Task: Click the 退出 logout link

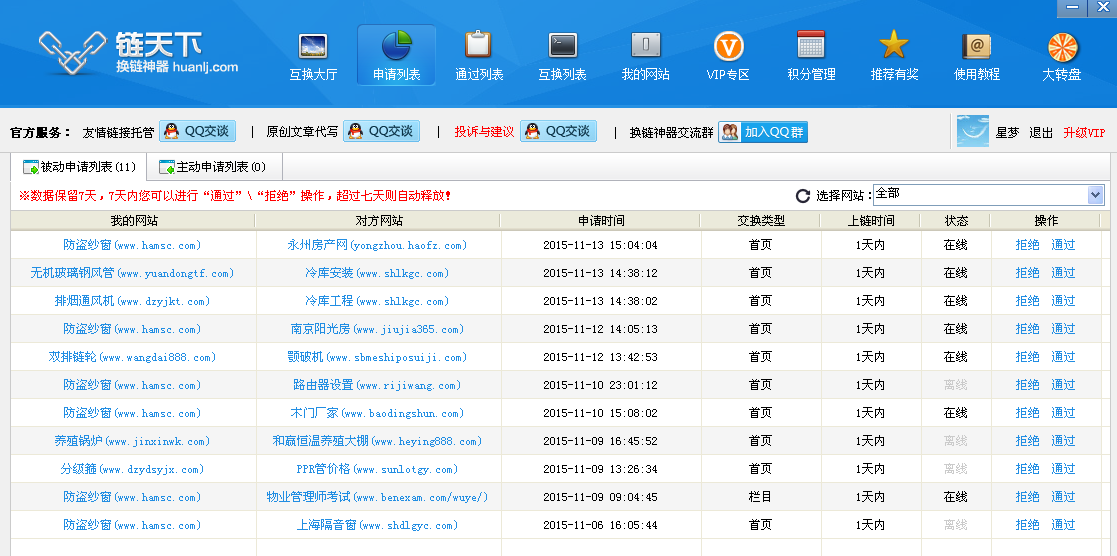Action: [x=1041, y=133]
